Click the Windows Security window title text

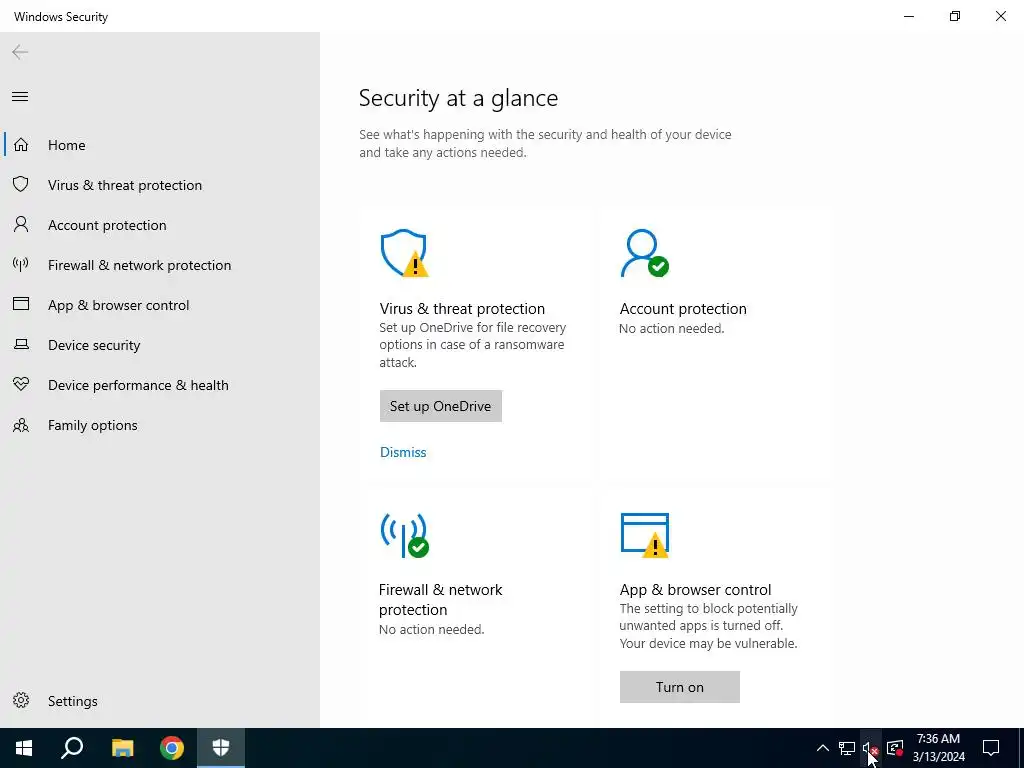click(x=61, y=16)
